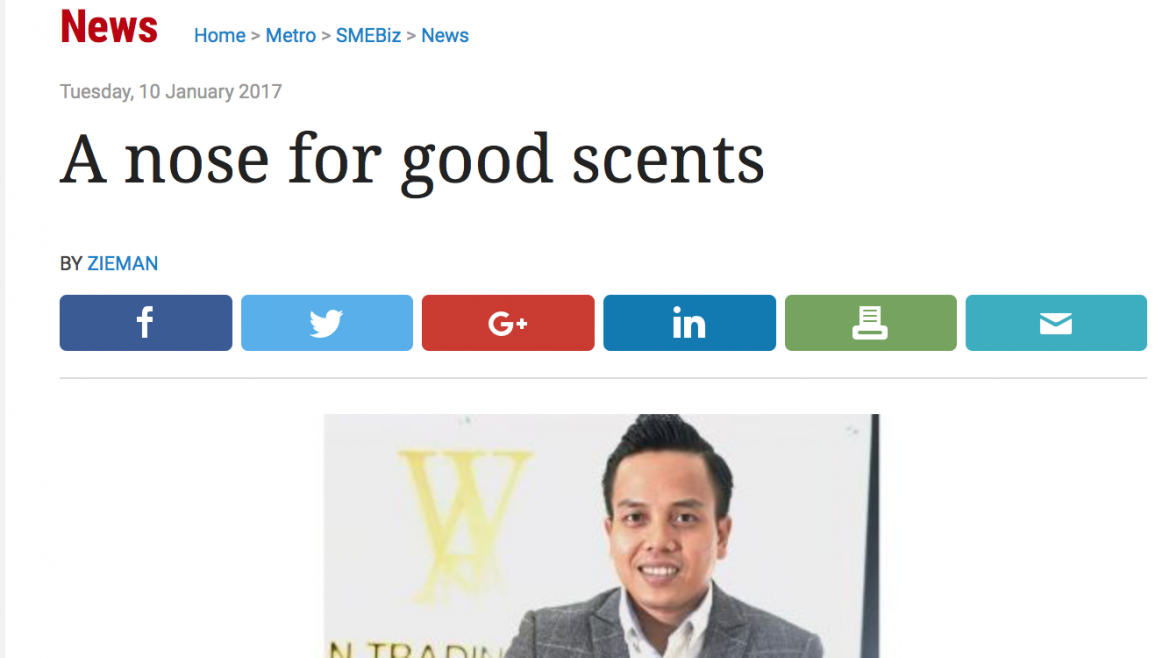This screenshot has width=1170, height=658.
Task: Print the article using the printer icon
Action: 871,323
